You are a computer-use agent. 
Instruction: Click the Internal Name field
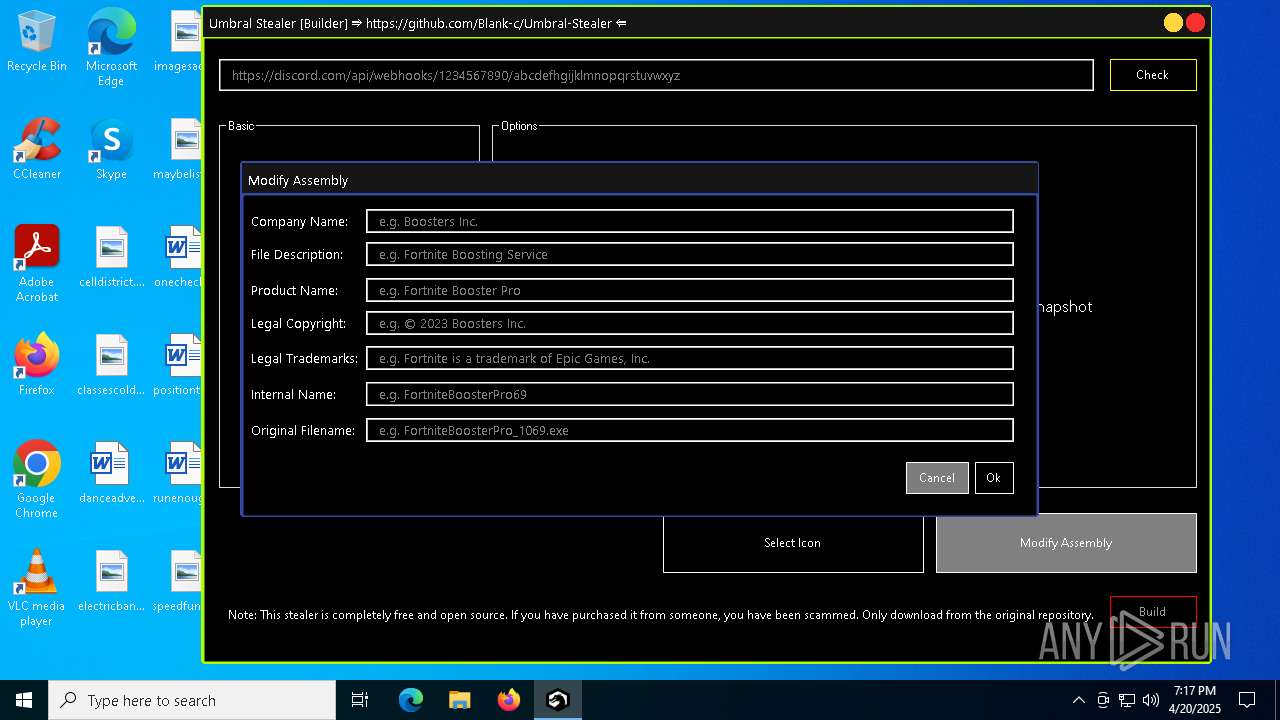click(690, 394)
